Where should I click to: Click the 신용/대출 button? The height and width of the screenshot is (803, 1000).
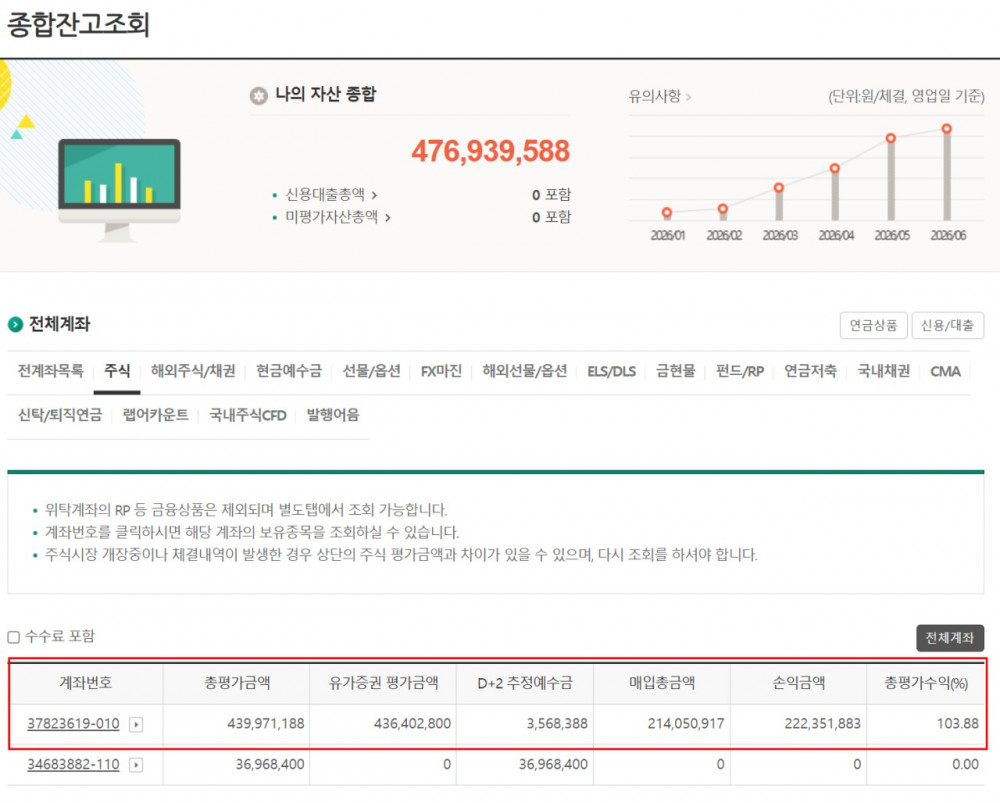point(947,325)
